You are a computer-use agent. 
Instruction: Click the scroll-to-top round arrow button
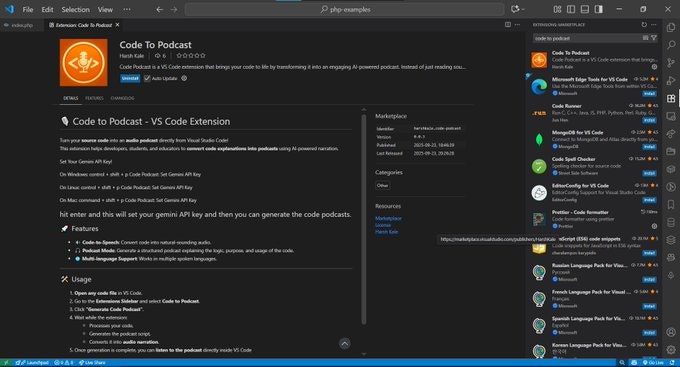[344, 344]
